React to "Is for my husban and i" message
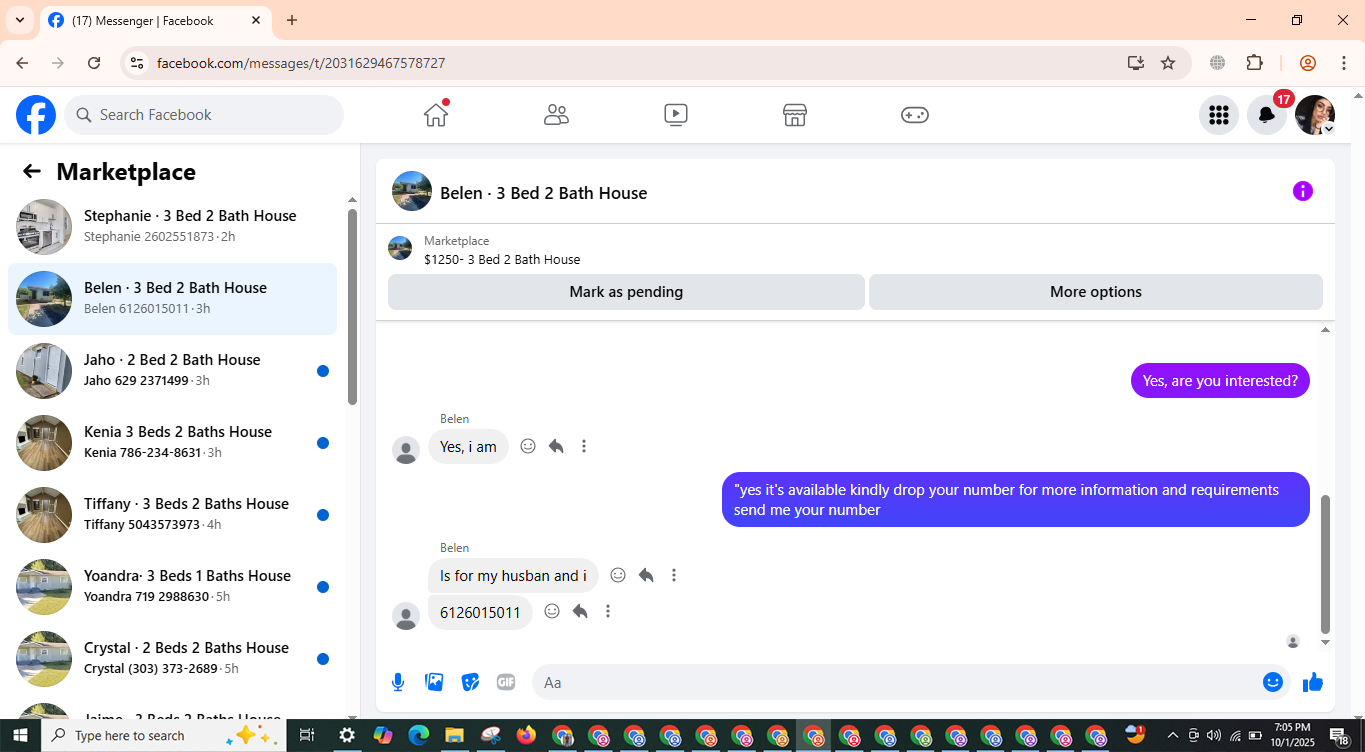 tap(618, 575)
